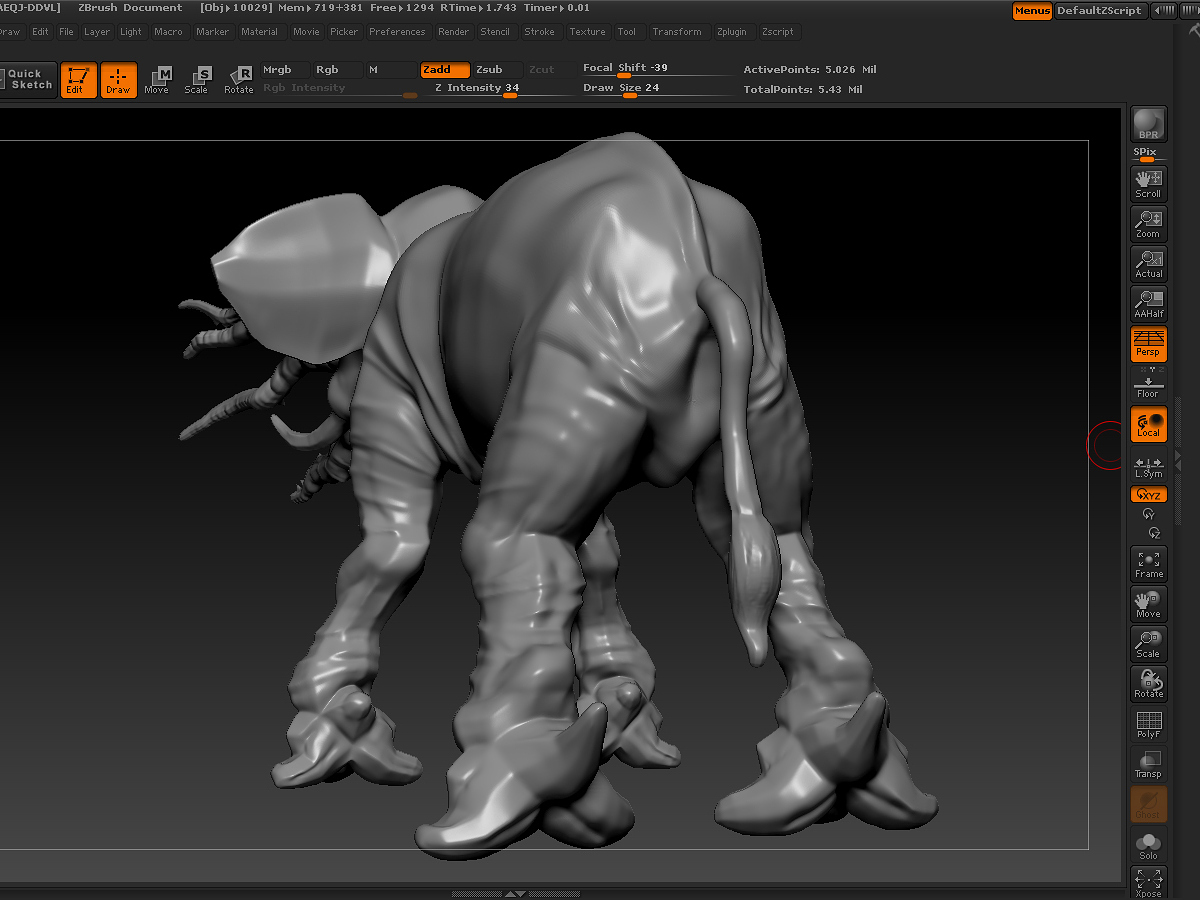The image size is (1200, 900).
Task: Click the Rgb Intensity slider
Action: pyautogui.click(x=339, y=88)
